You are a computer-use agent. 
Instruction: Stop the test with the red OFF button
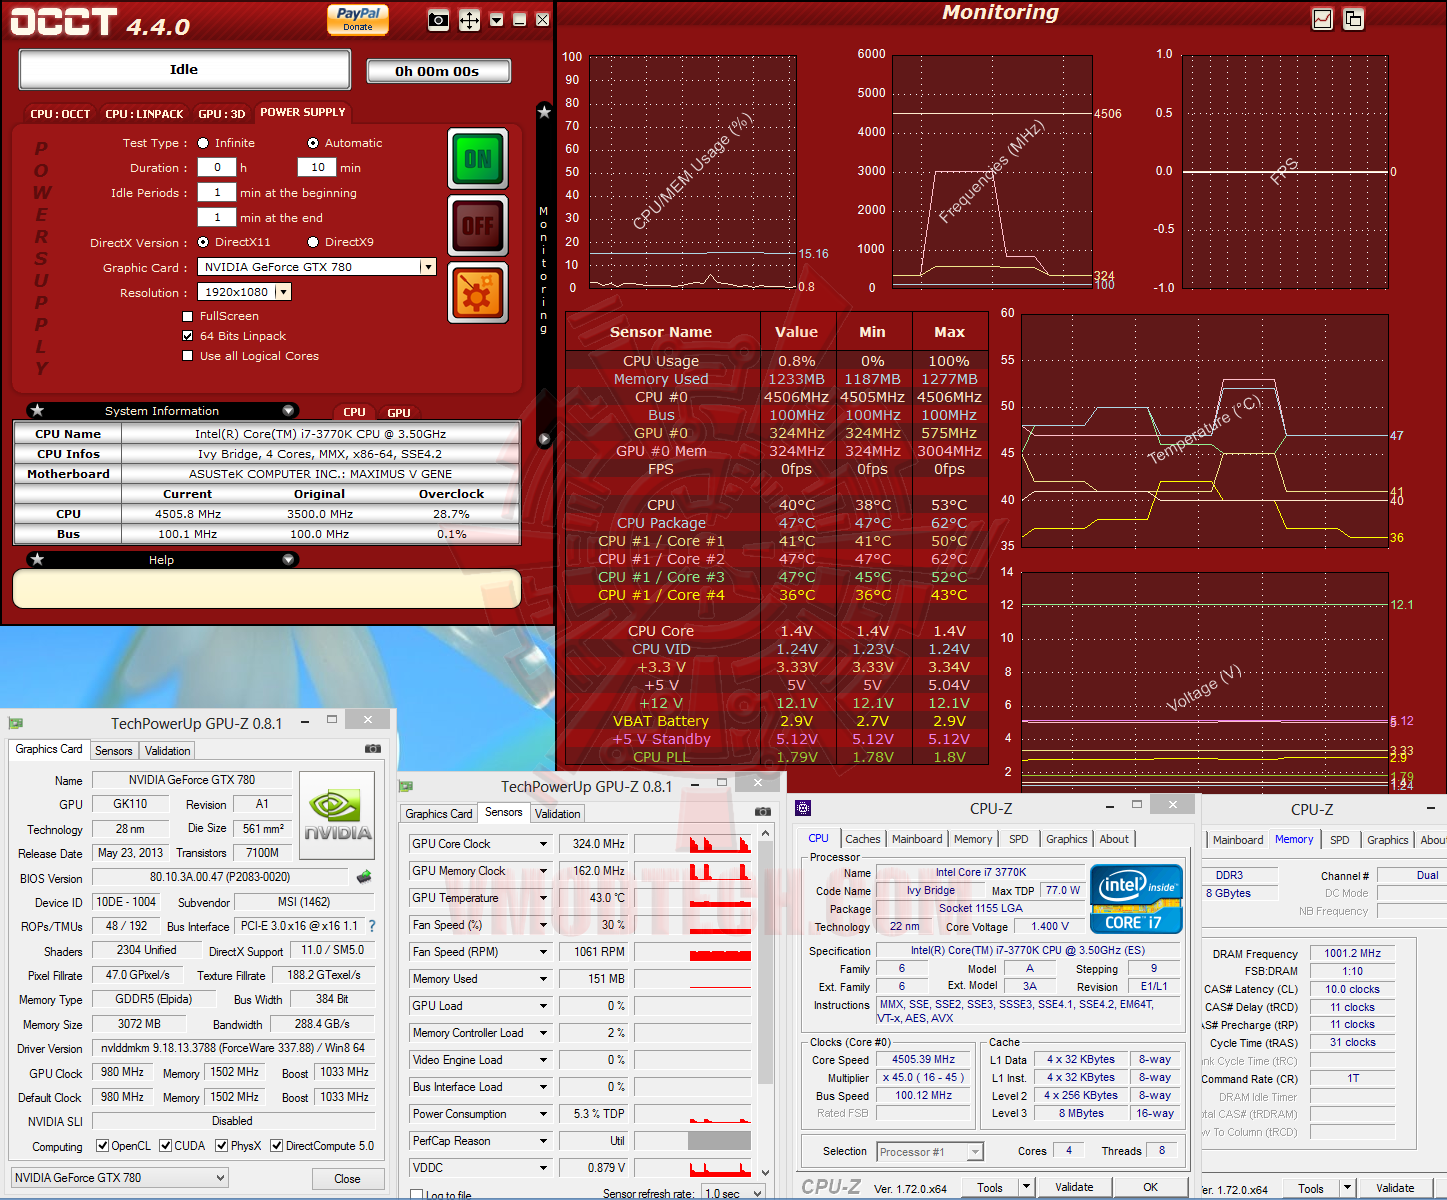pyautogui.click(x=478, y=226)
